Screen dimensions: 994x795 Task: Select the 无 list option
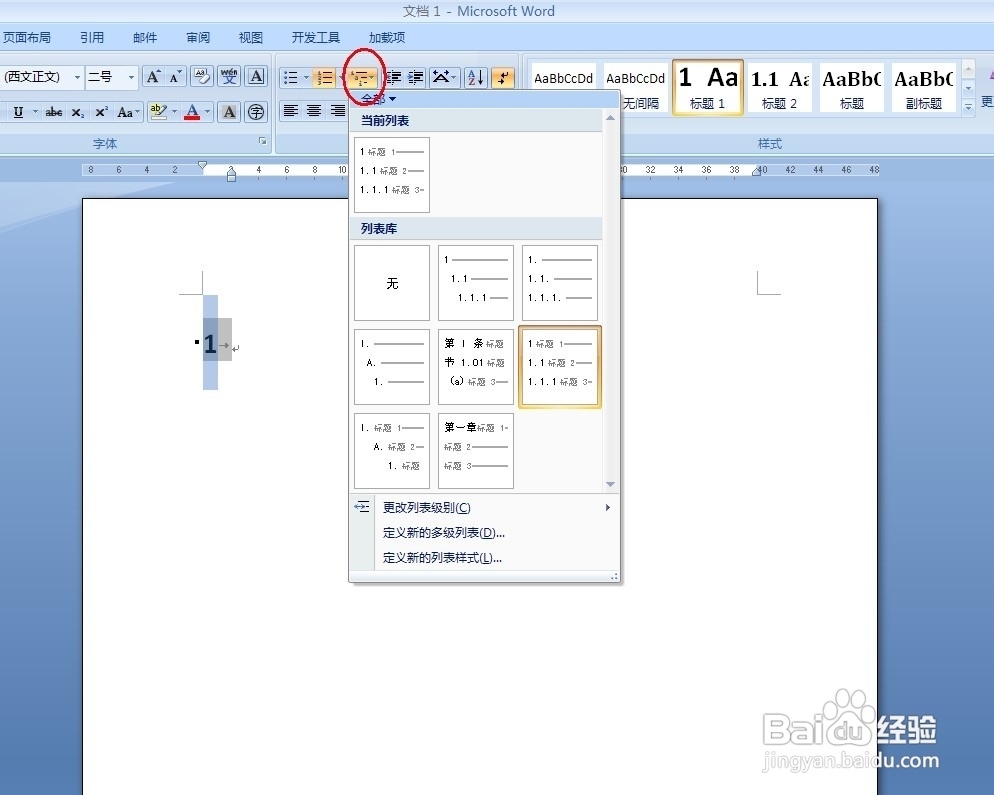click(392, 283)
